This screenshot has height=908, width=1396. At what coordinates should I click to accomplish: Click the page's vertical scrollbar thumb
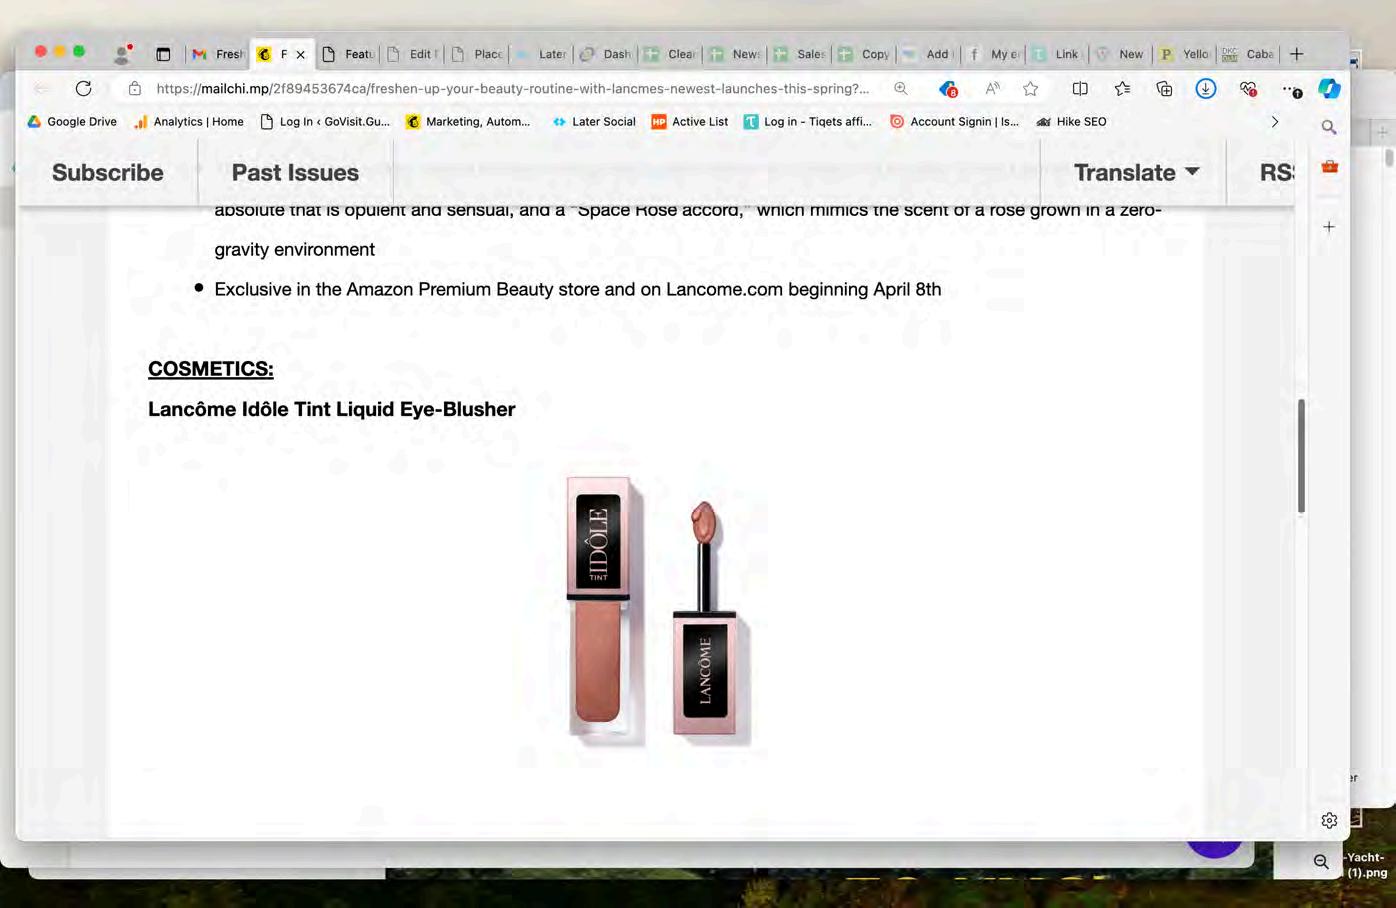(x=1301, y=456)
